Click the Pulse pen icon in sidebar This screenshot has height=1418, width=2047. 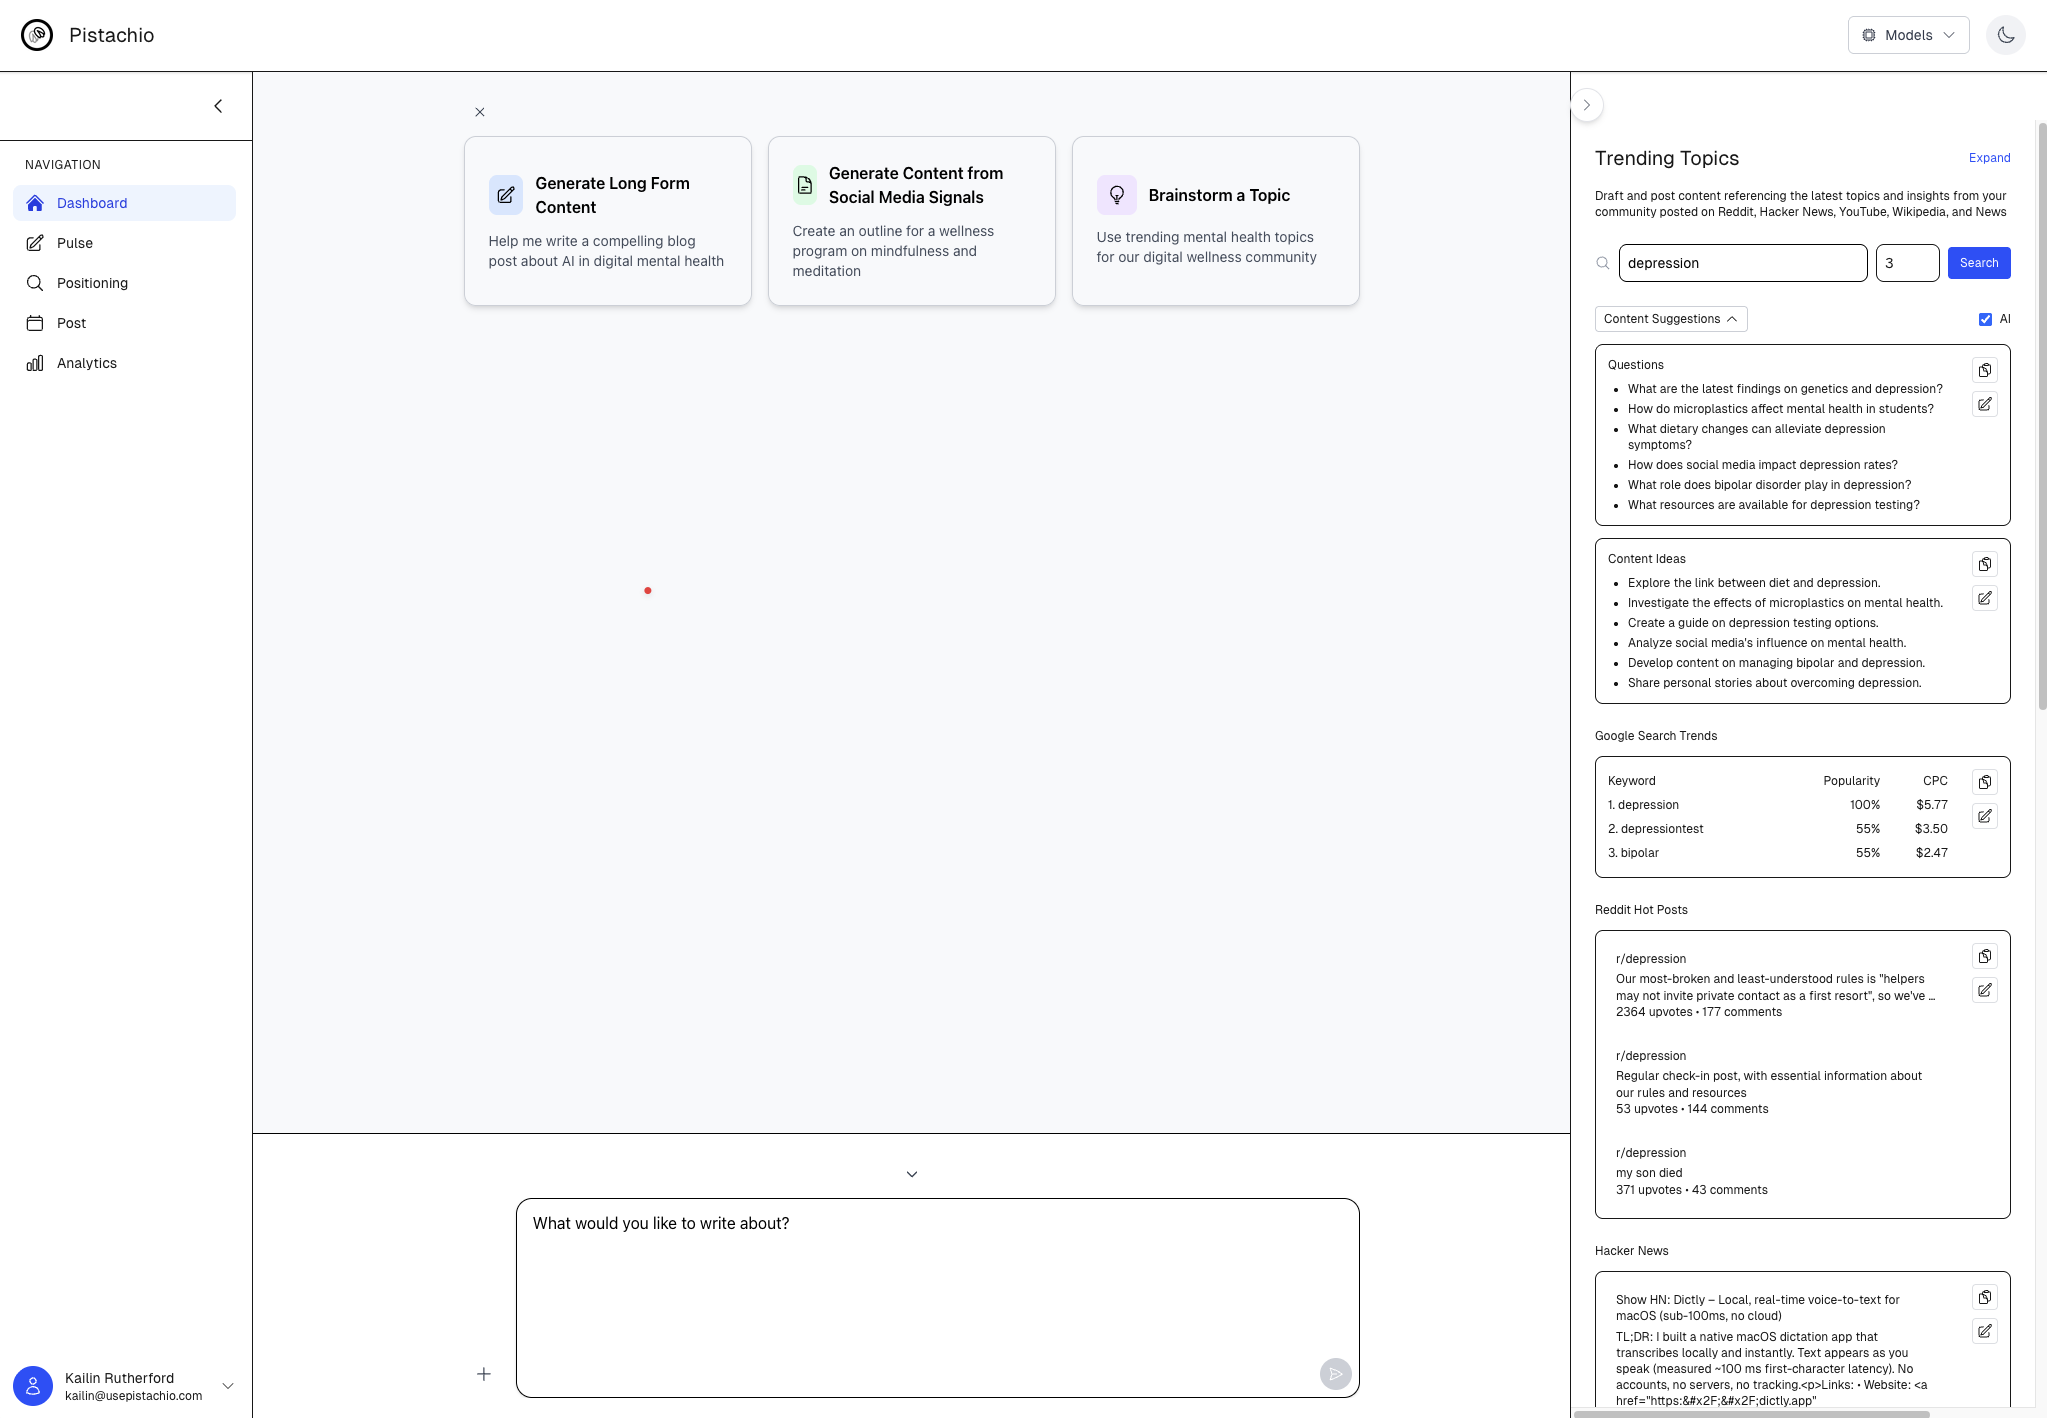(x=35, y=242)
